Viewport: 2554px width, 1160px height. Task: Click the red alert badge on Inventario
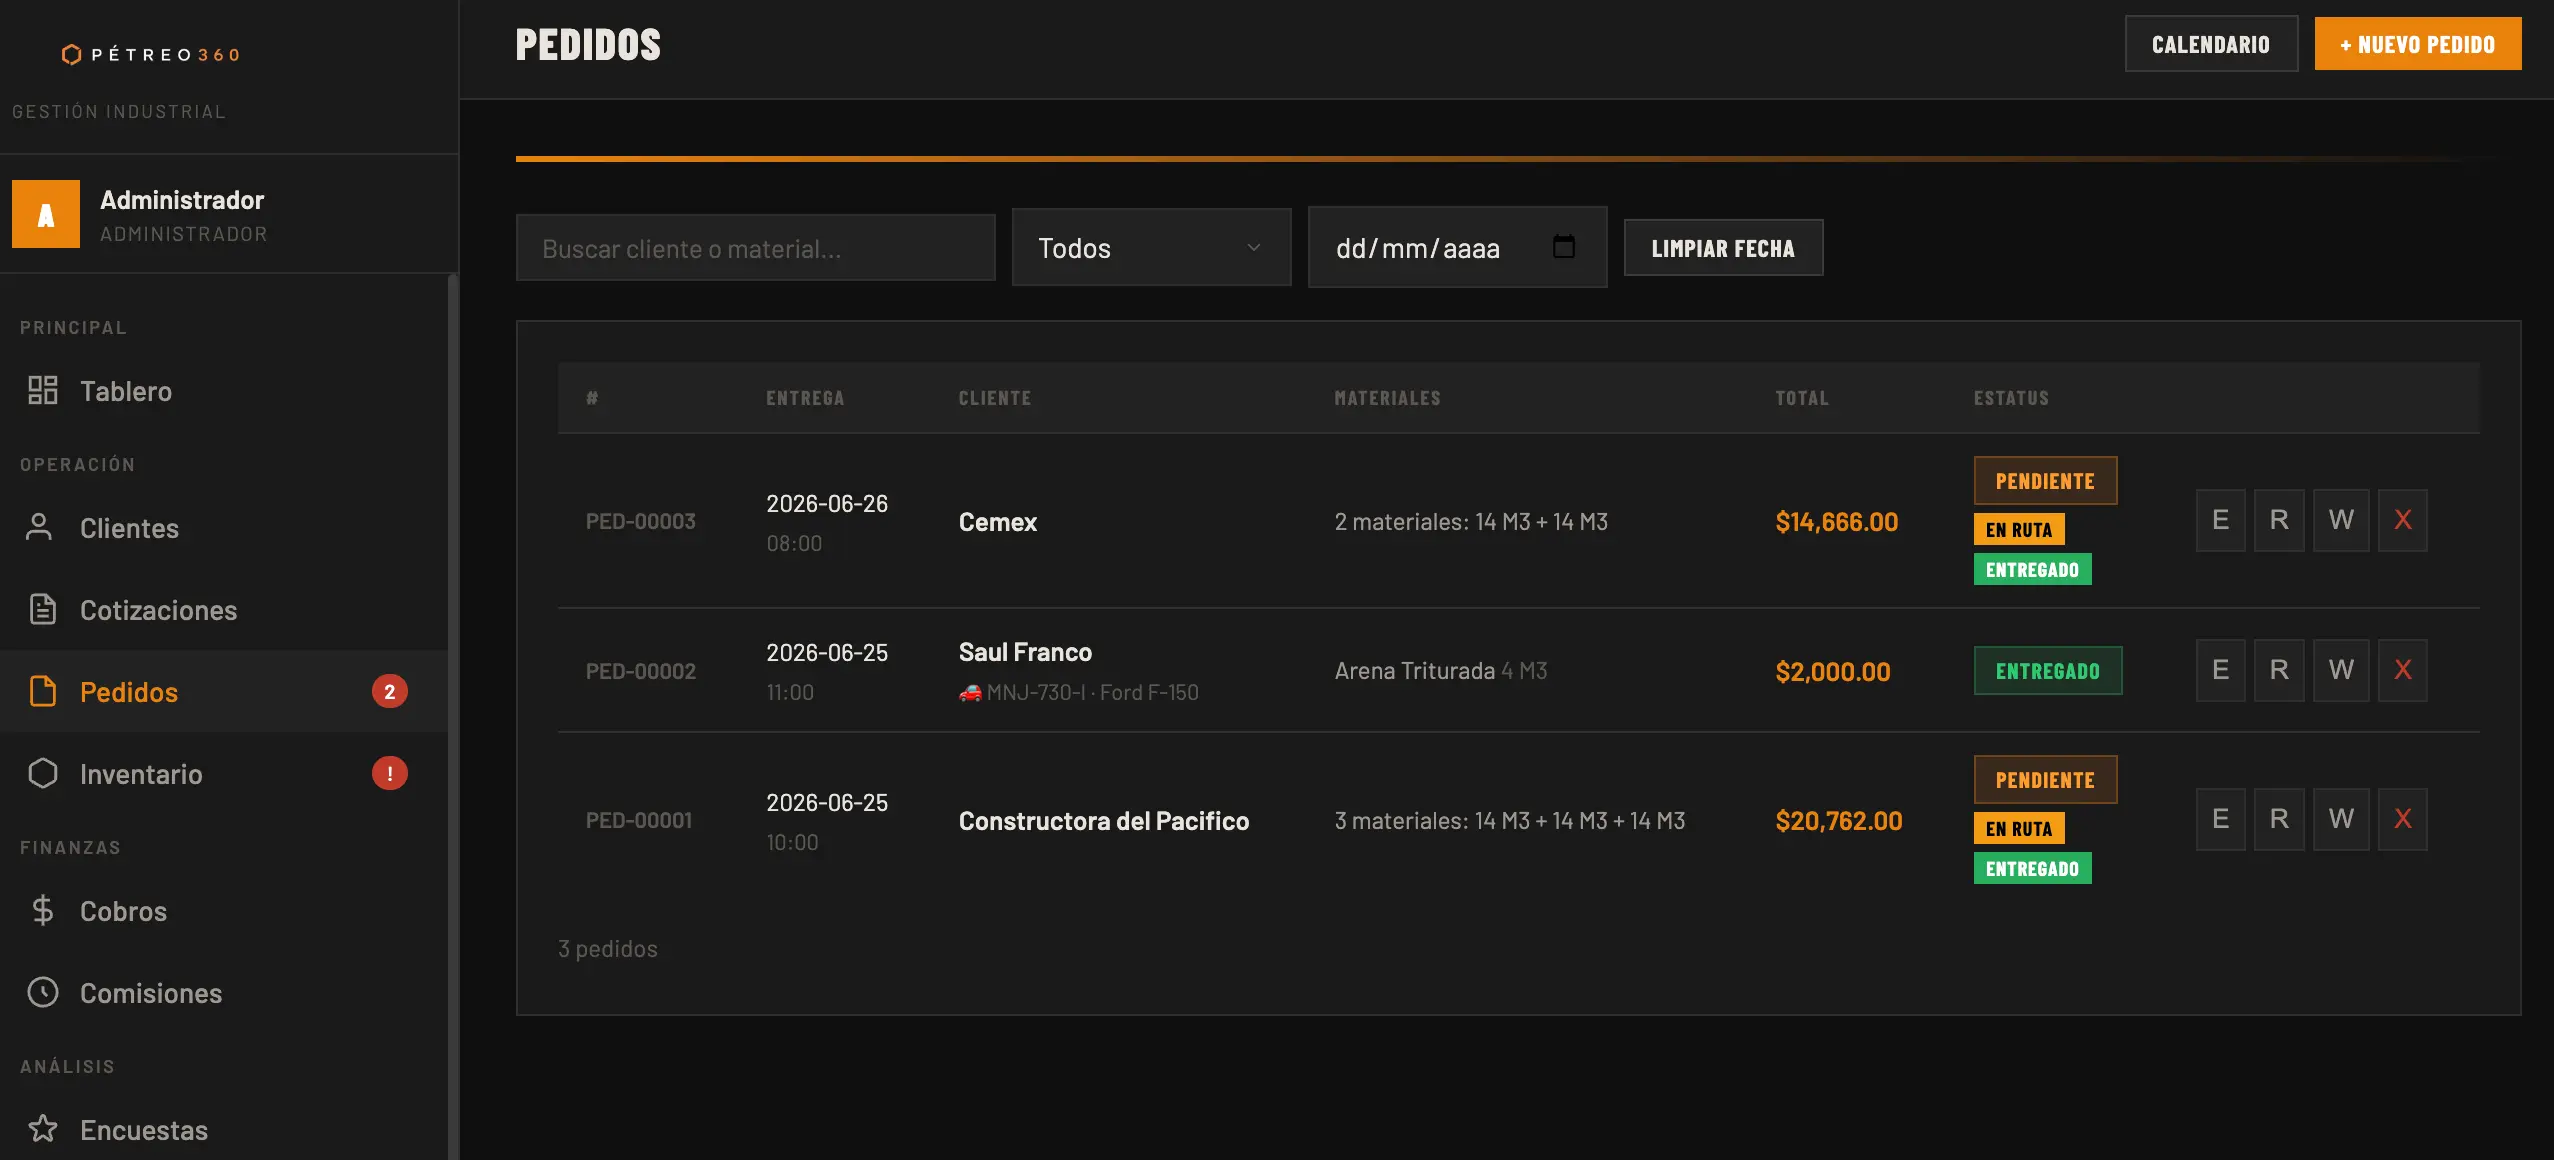pos(390,774)
